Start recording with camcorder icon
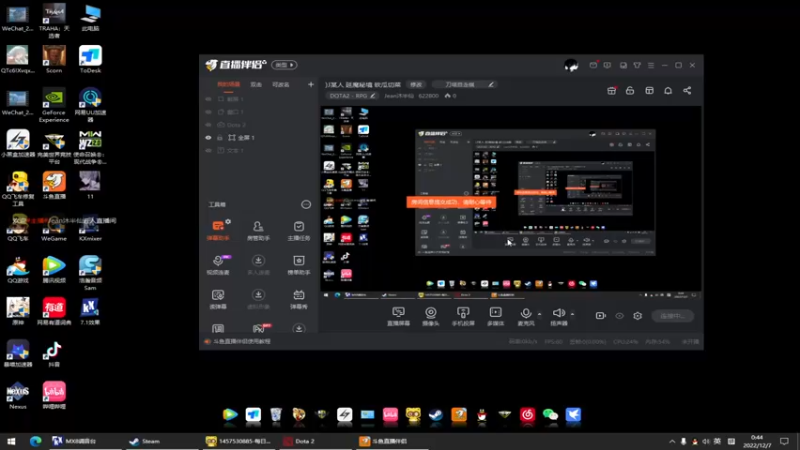 pyautogui.click(x=601, y=316)
